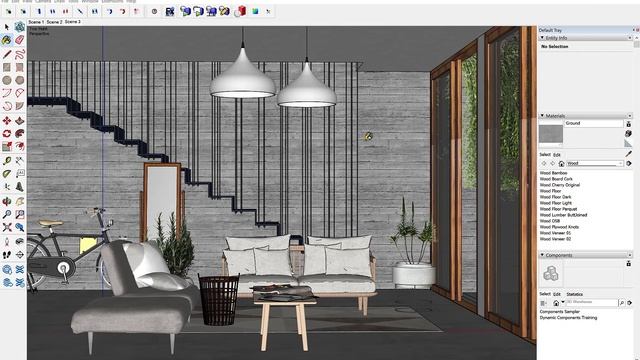Pick the Sample Paint eyedropper
Screen dimensions: 640x360
[628, 154]
